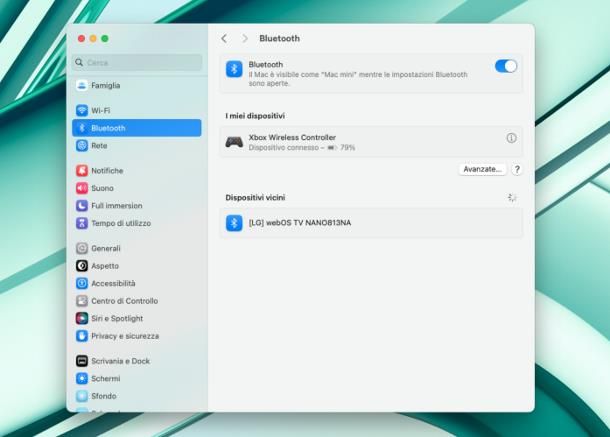Click the large Bluetooth icon in header row

(234, 69)
